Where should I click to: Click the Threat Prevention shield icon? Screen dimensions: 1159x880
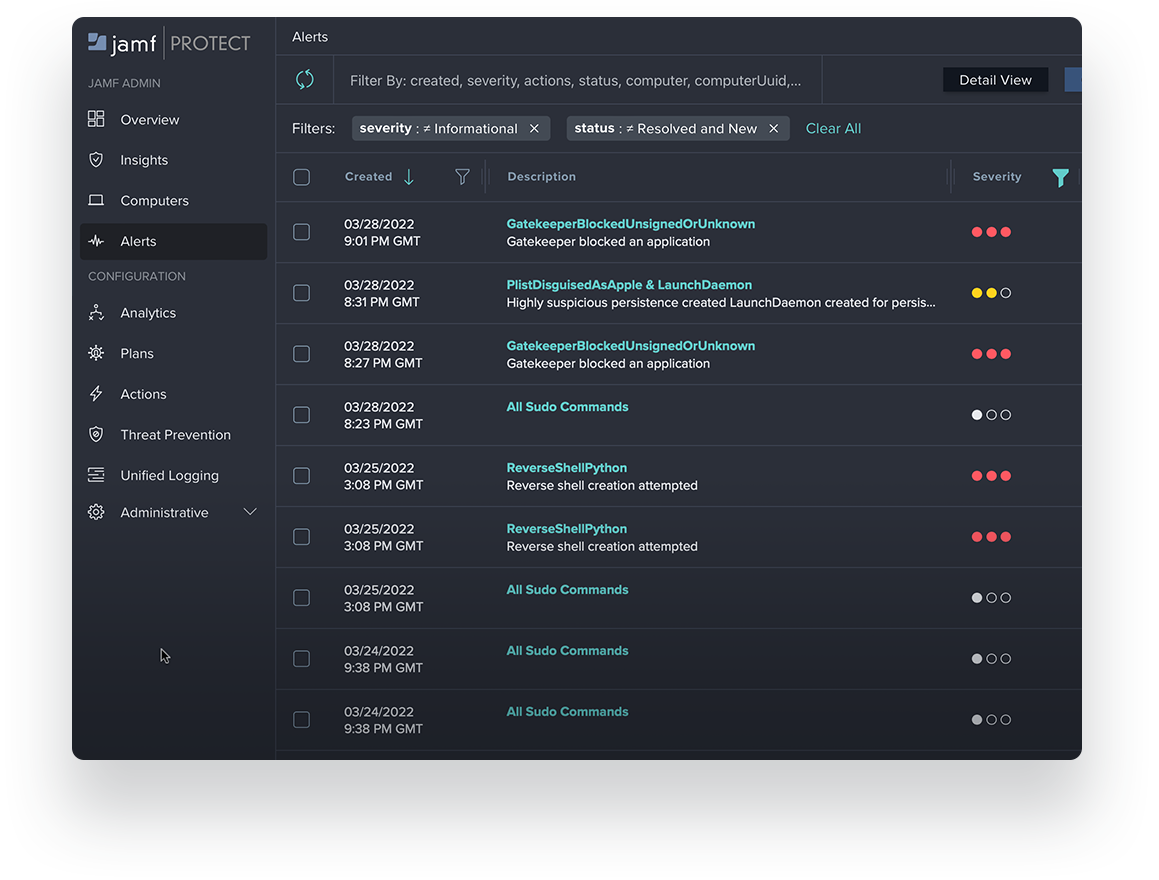click(x=96, y=434)
